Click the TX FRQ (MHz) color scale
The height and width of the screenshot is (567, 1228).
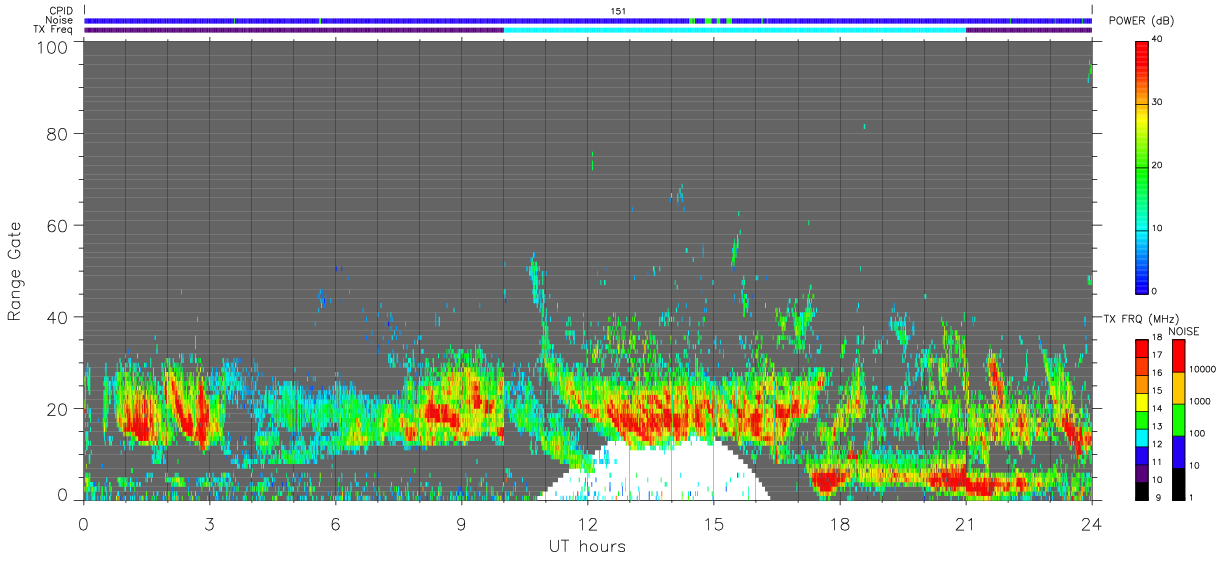click(x=1141, y=420)
